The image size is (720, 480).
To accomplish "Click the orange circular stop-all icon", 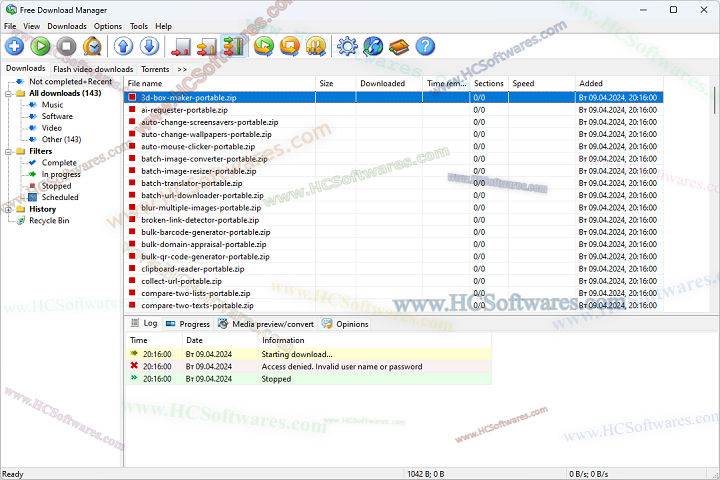I will [290, 46].
